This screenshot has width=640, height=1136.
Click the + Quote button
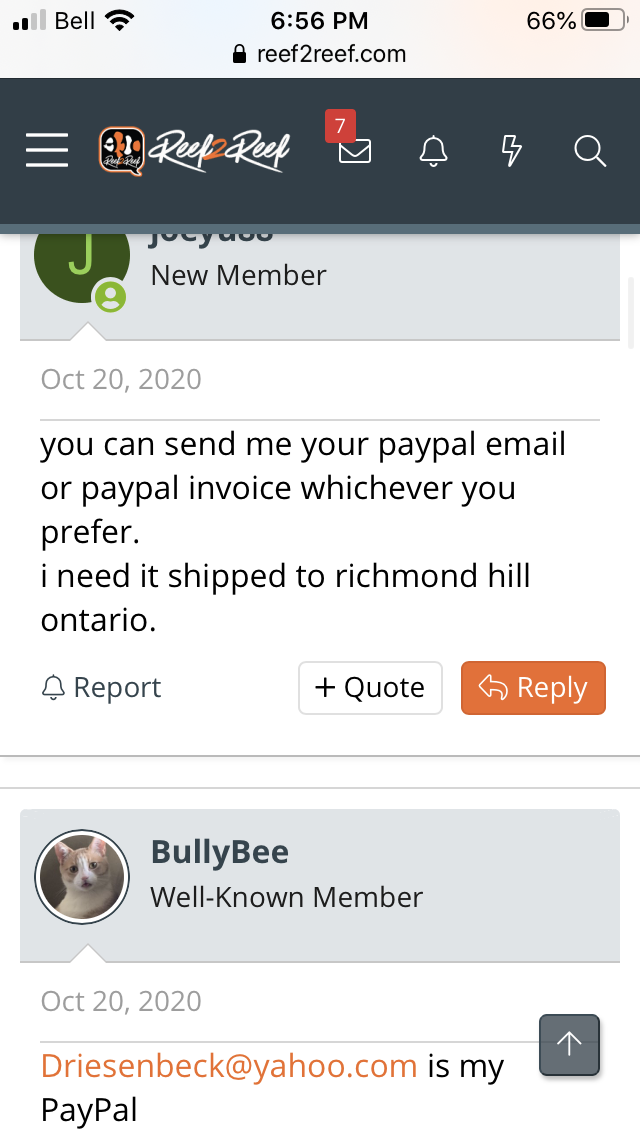370,688
